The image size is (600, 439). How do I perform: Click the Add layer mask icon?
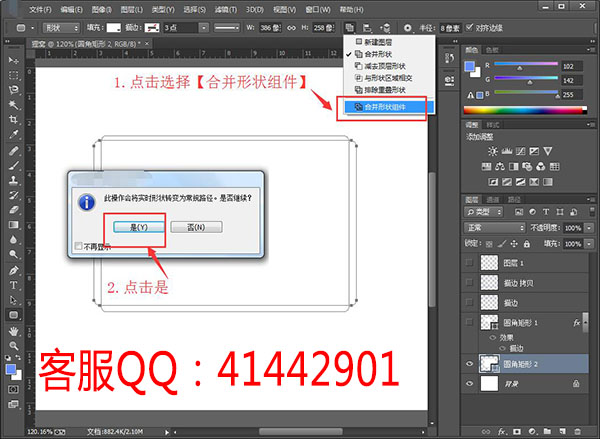click(x=517, y=432)
